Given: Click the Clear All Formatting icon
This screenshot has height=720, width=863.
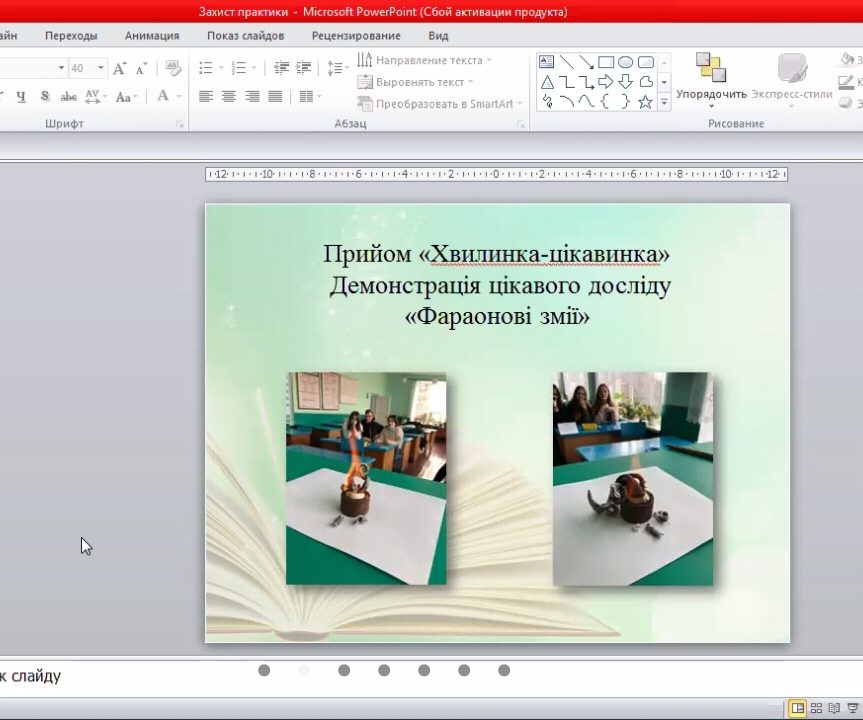Looking at the screenshot, I should coord(172,68).
